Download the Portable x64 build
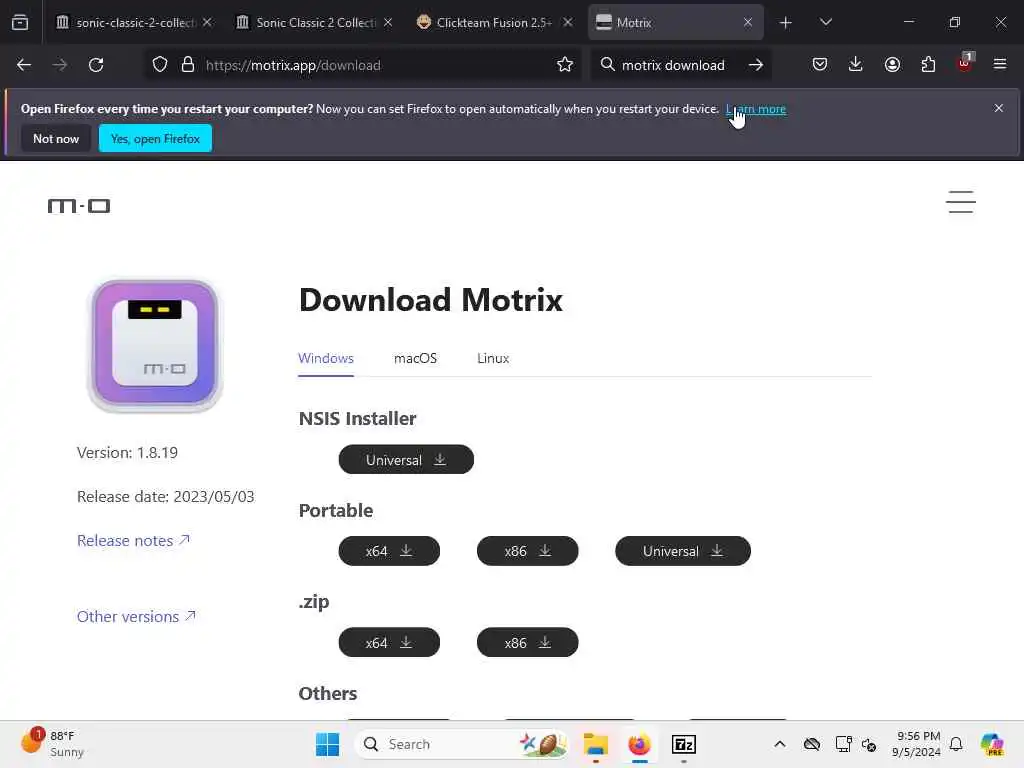 [x=389, y=551]
